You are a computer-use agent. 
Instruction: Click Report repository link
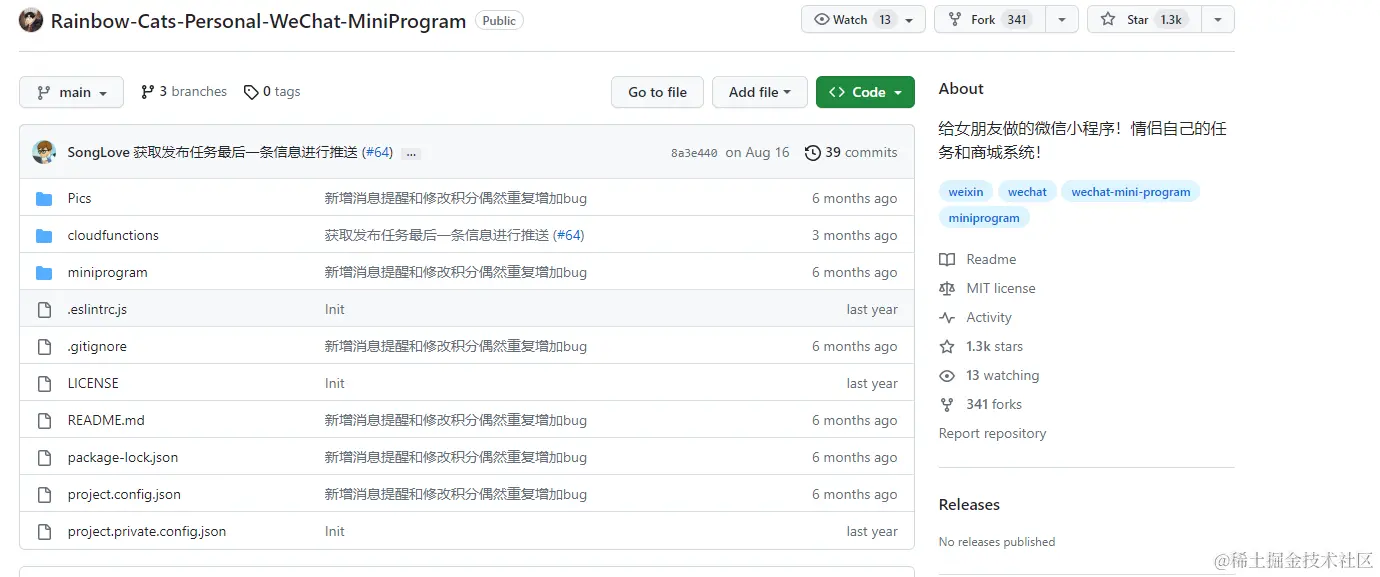992,434
